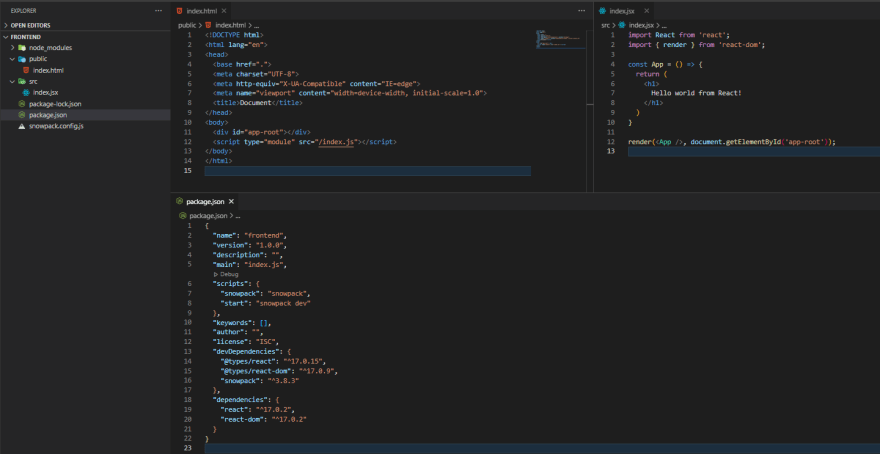Viewport: 880px width, 454px height.
Task: Click the snowpack.config.js file icon
Action: (22, 126)
